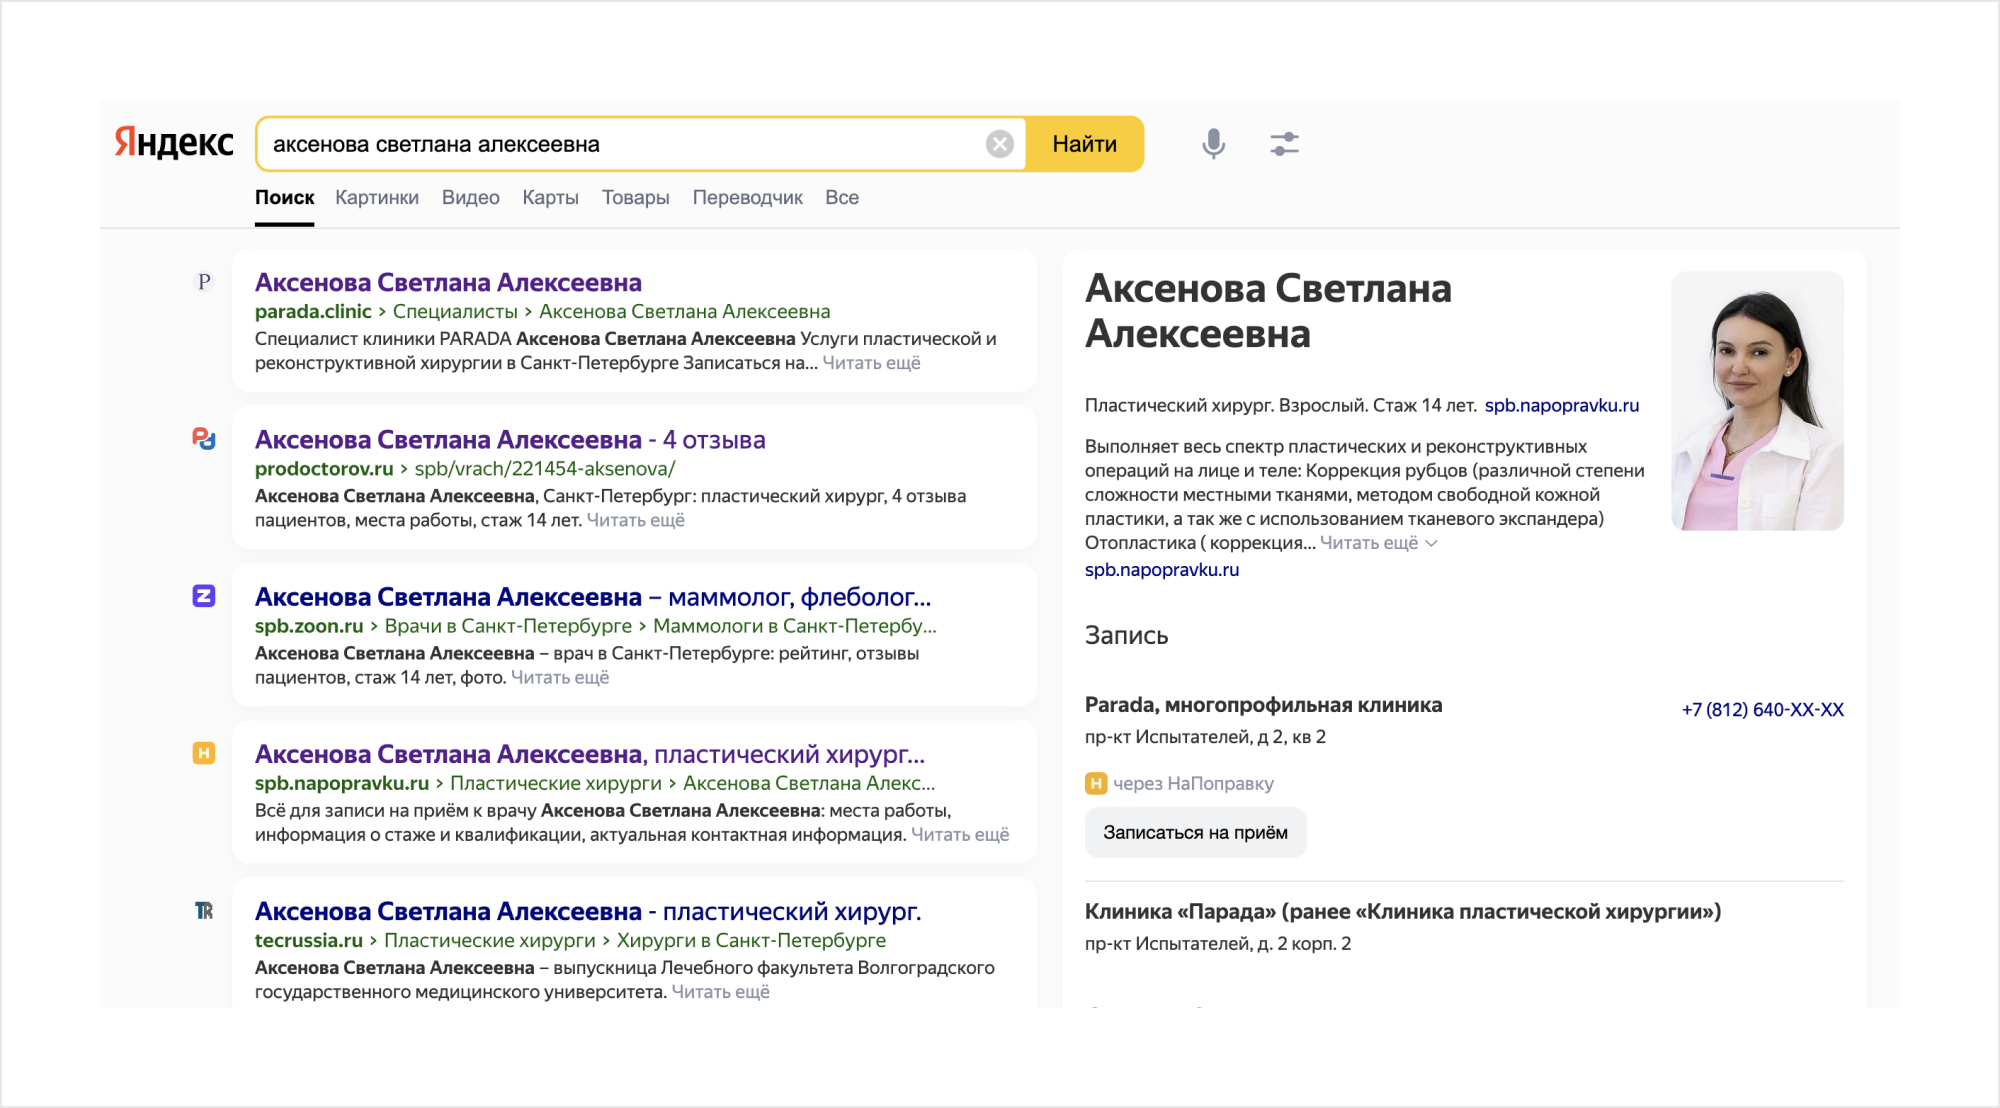Click spb.napopravku.ru link below card description
The height and width of the screenshot is (1108, 2000).
pos(1162,569)
